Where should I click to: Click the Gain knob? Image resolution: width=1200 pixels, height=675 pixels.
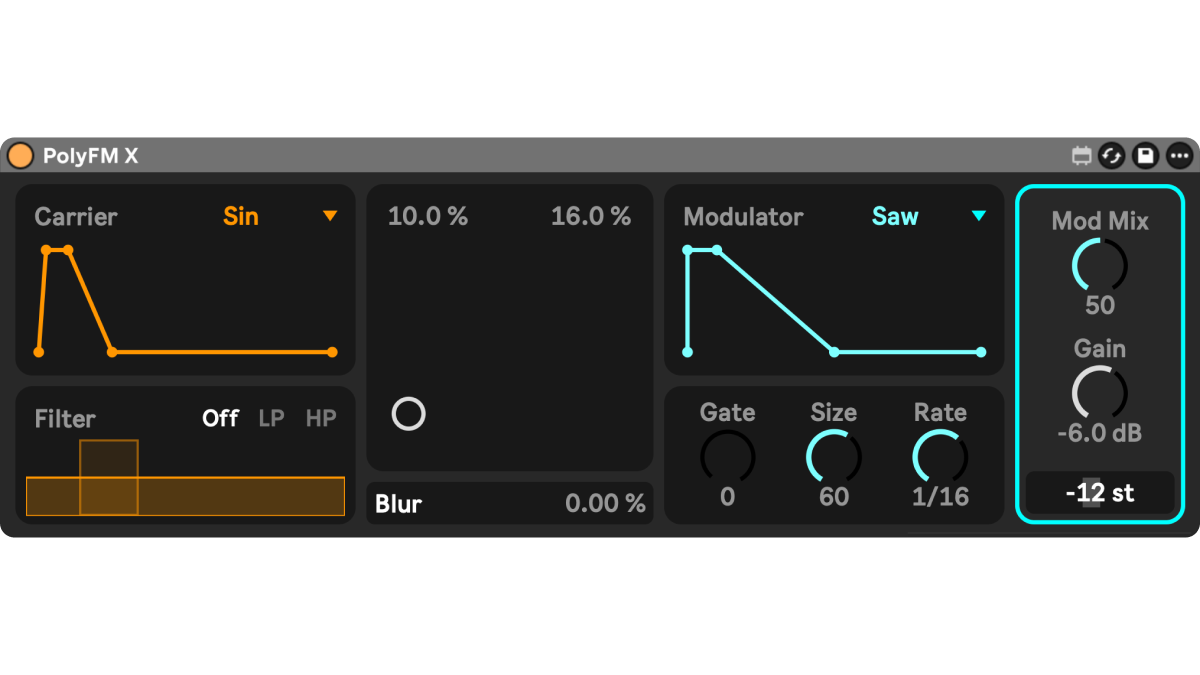pyautogui.click(x=1099, y=393)
